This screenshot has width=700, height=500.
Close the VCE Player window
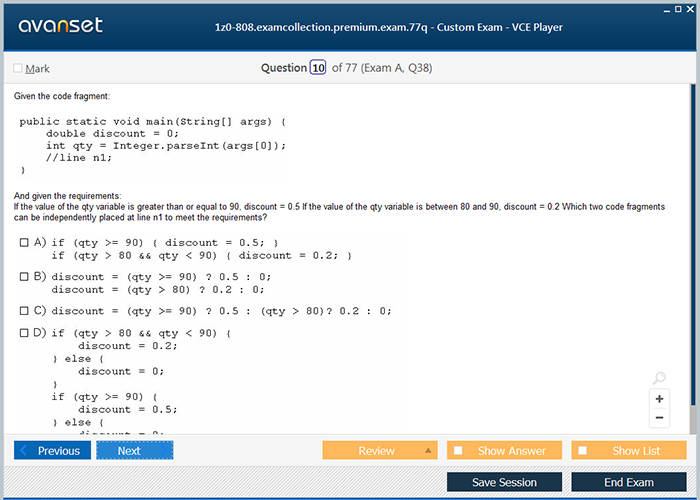(691, 8)
